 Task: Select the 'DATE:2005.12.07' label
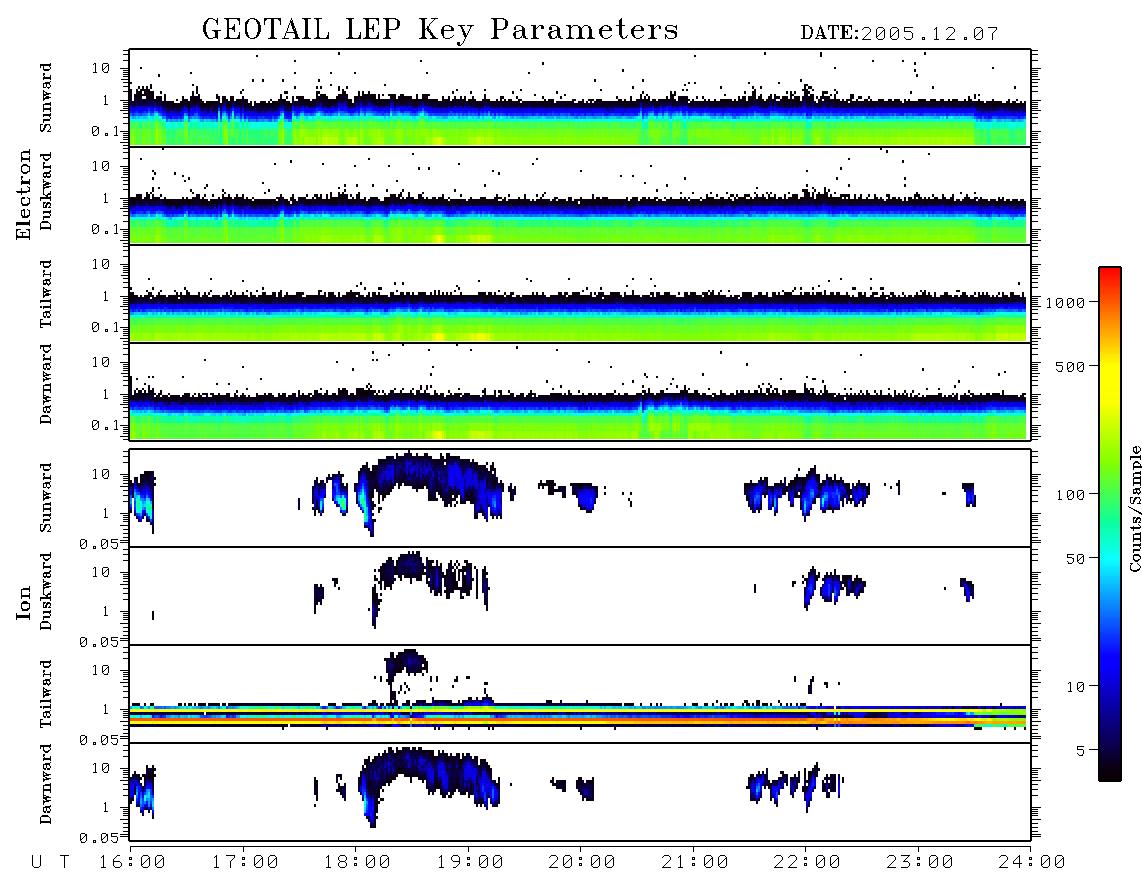(899, 34)
